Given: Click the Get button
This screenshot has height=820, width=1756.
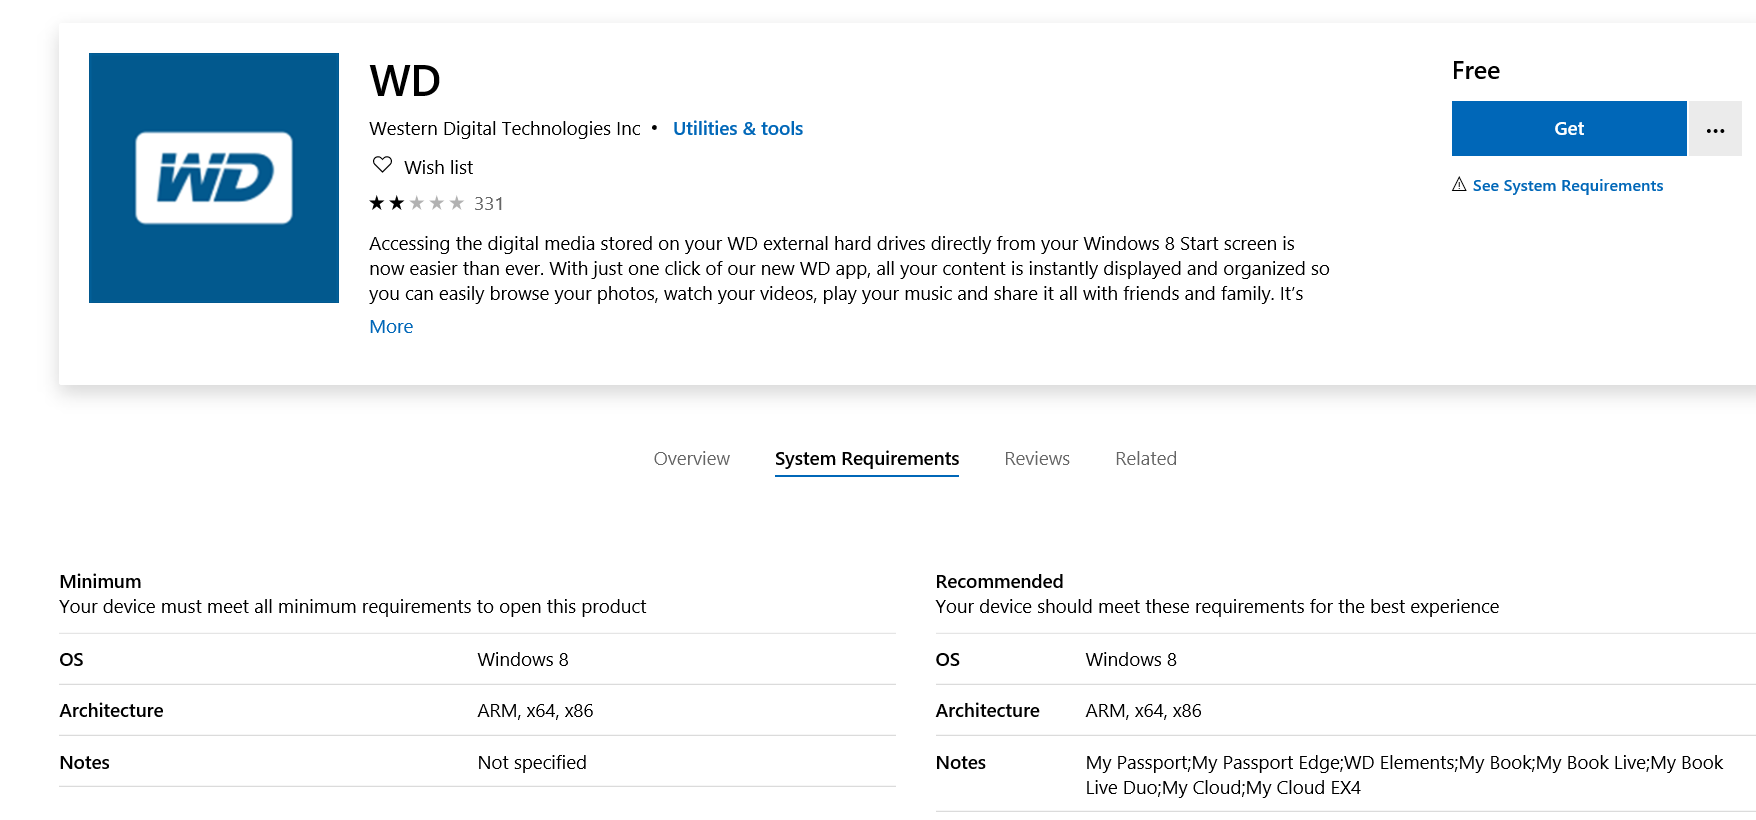Looking at the screenshot, I should coord(1569,128).
